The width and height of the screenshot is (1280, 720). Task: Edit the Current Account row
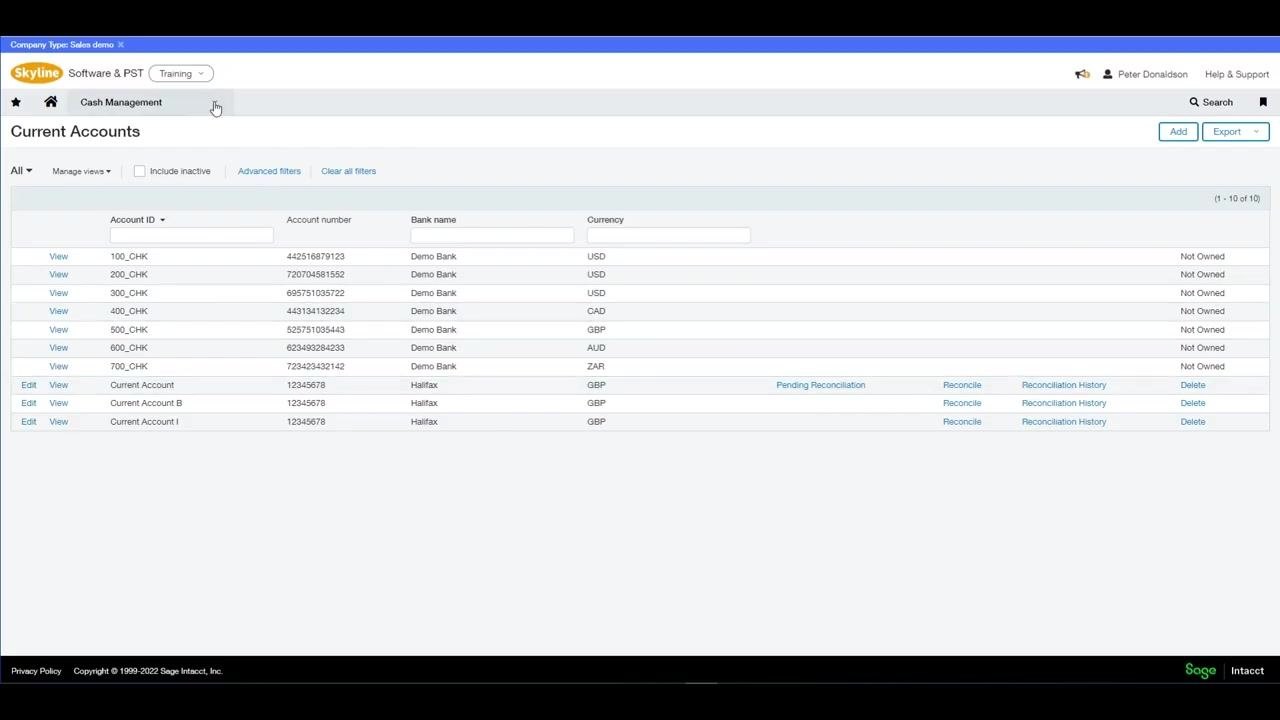point(29,385)
